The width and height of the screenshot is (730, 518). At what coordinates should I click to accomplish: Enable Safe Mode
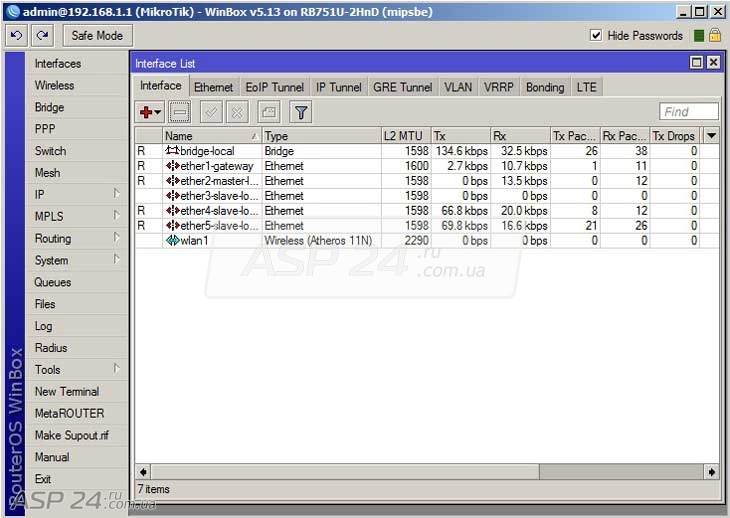click(97, 35)
